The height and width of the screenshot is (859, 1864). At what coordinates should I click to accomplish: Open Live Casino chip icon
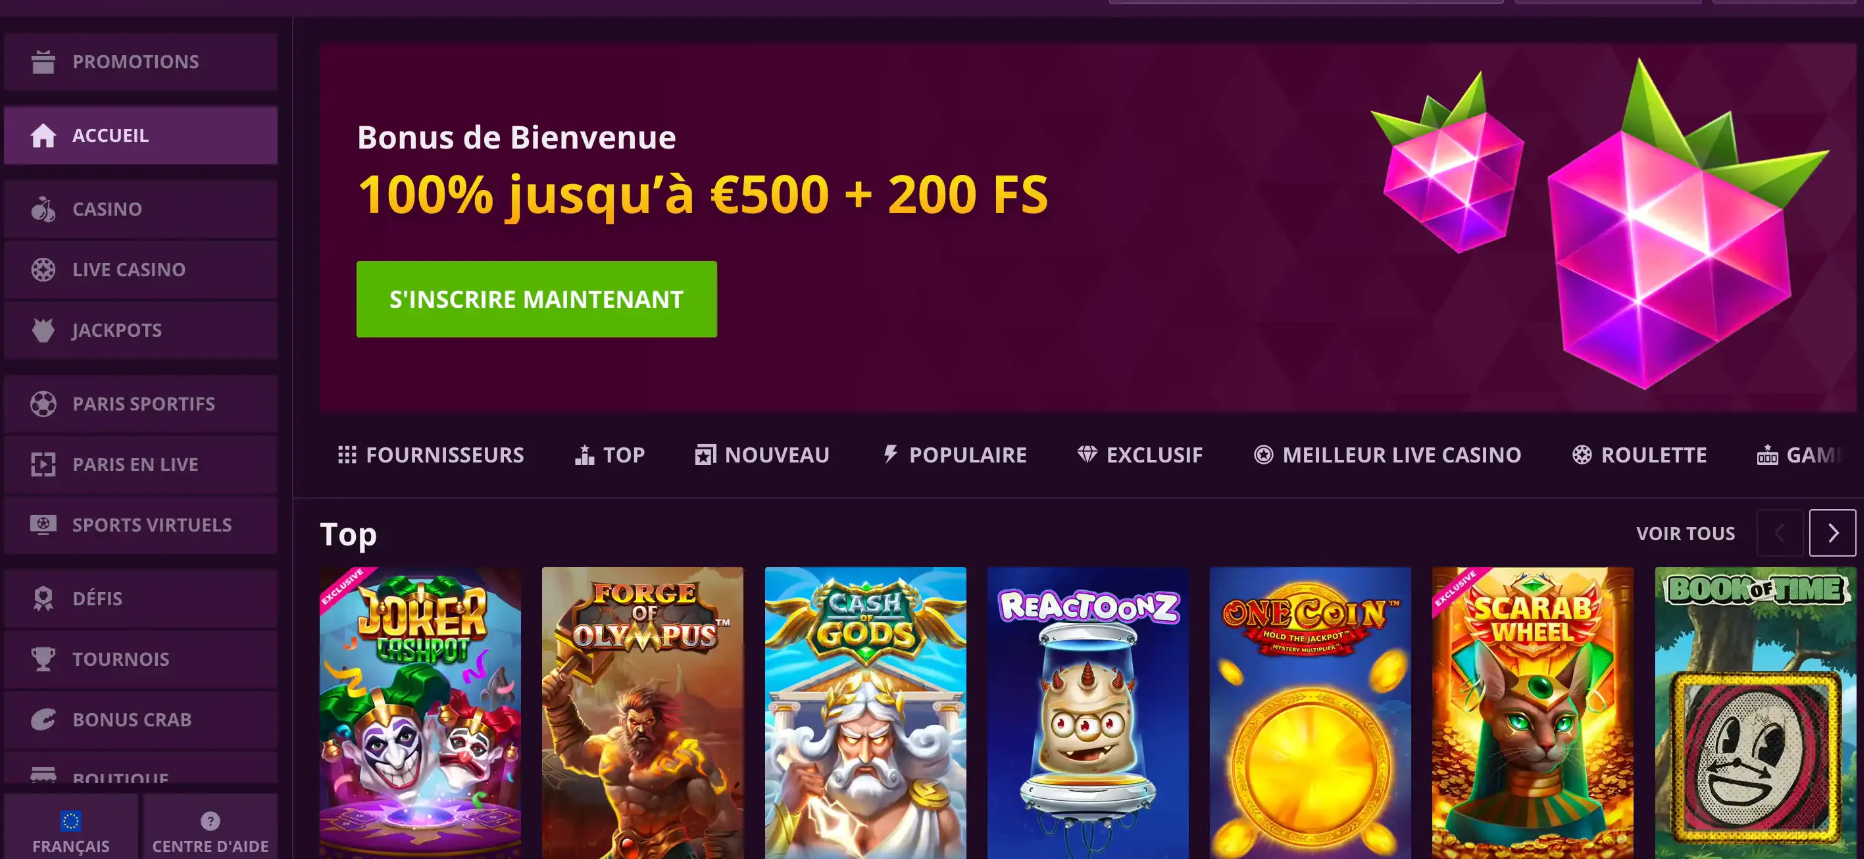(43, 269)
